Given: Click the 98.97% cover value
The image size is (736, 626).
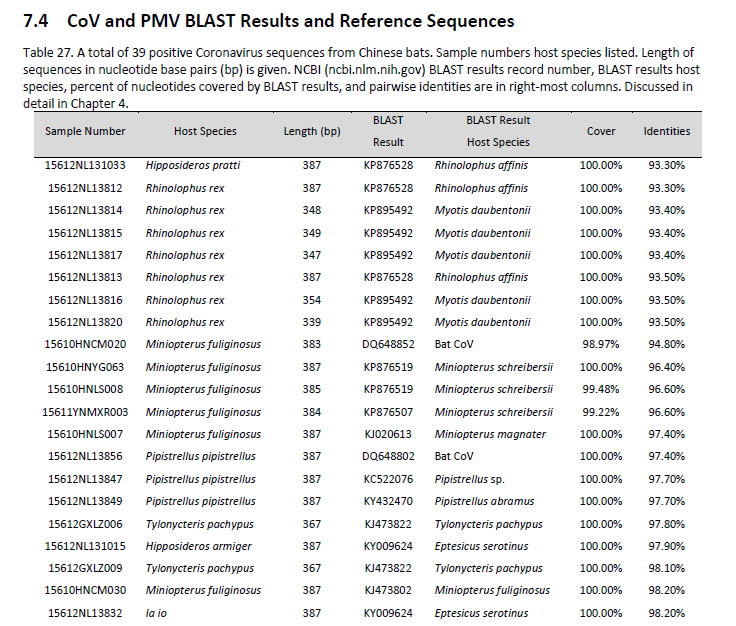Looking at the screenshot, I should click(x=601, y=345).
